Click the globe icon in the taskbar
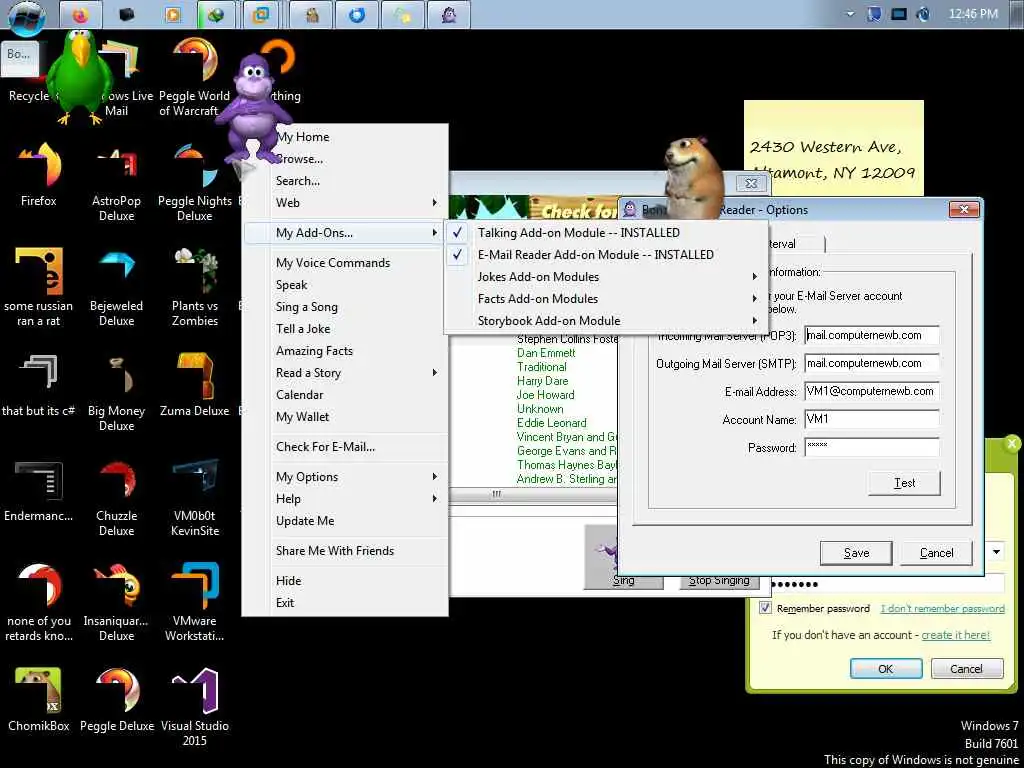This screenshot has height=768, width=1024. coord(216,15)
